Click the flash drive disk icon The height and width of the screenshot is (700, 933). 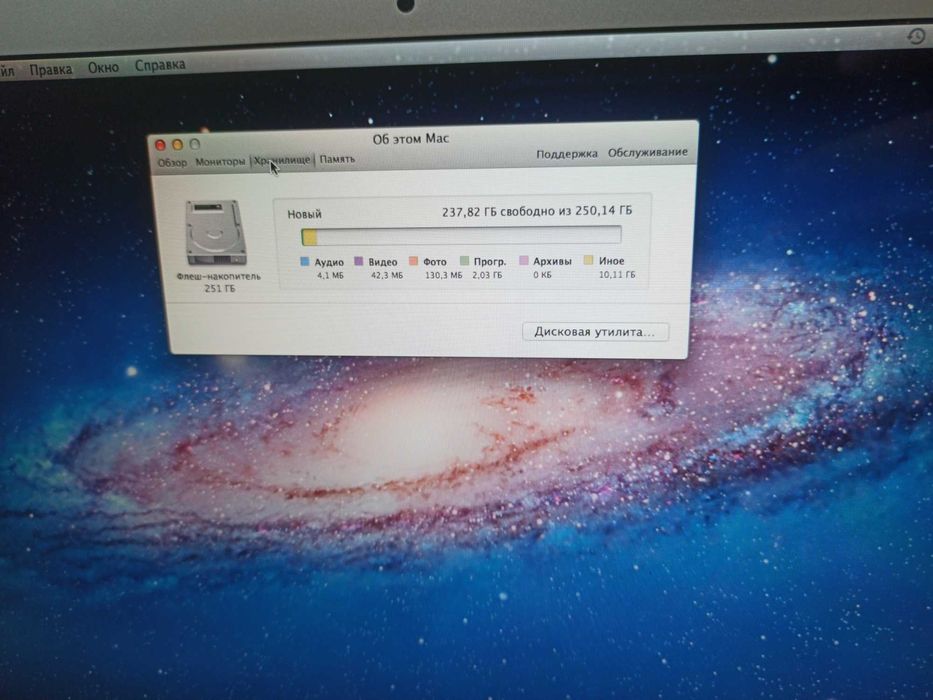216,233
